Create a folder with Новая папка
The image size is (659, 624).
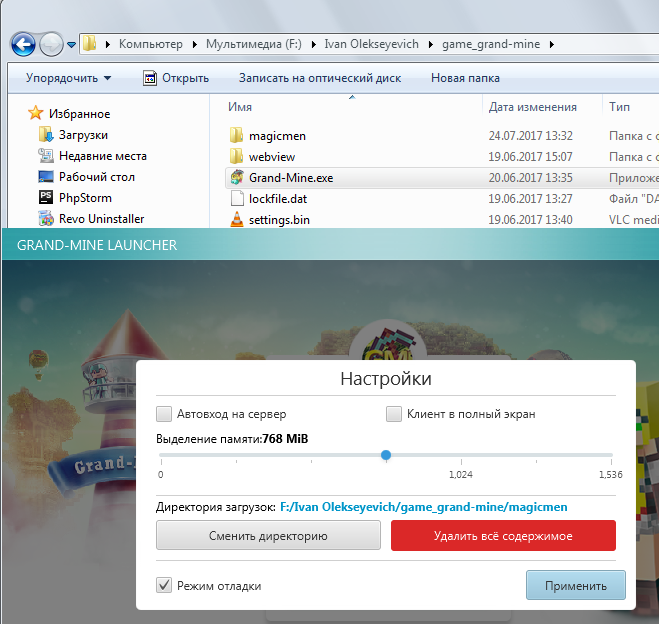point(465,78)
